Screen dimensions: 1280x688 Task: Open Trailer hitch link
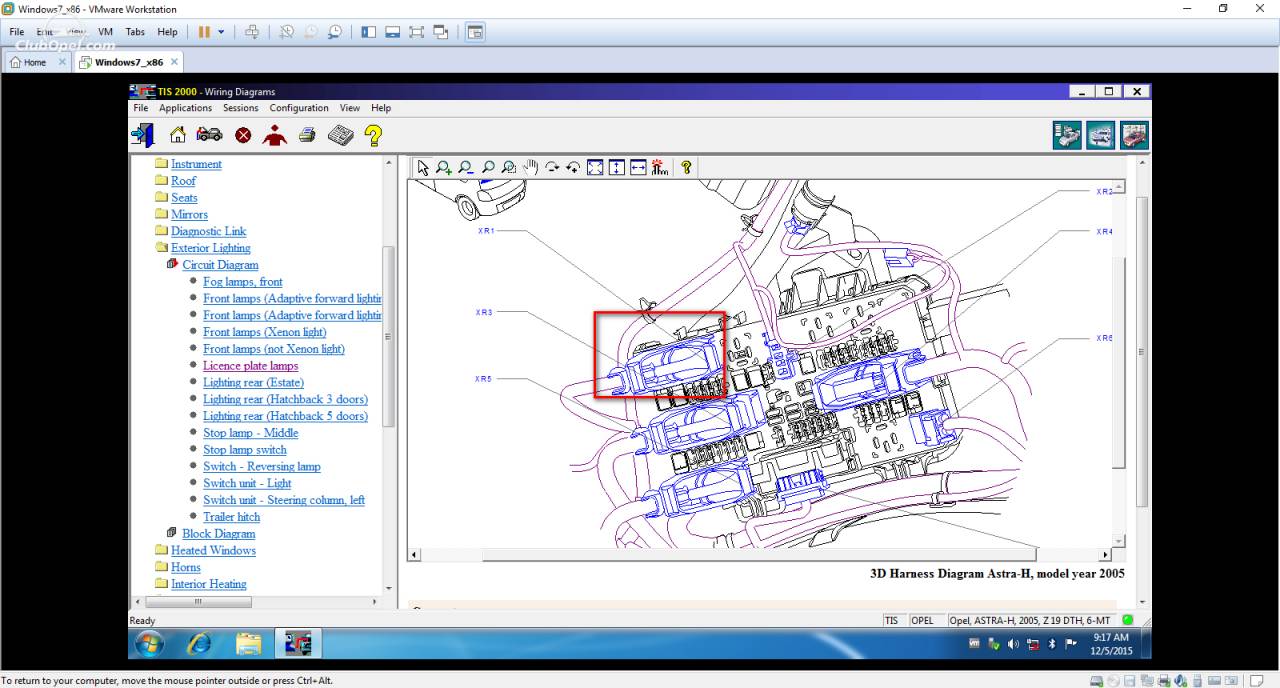(x=231, y=517)
